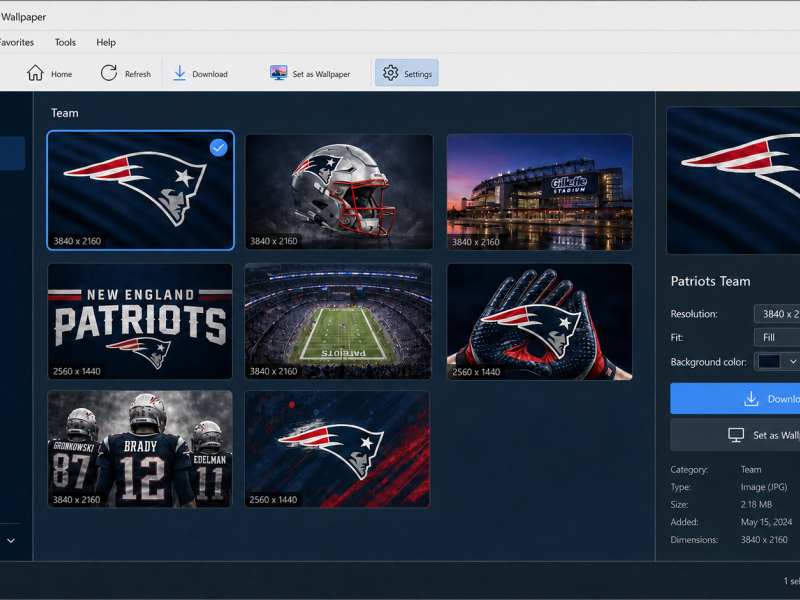Click the Home toolbar label
The width and height of the screenshot is (800, 600).
tap(62, 74)
